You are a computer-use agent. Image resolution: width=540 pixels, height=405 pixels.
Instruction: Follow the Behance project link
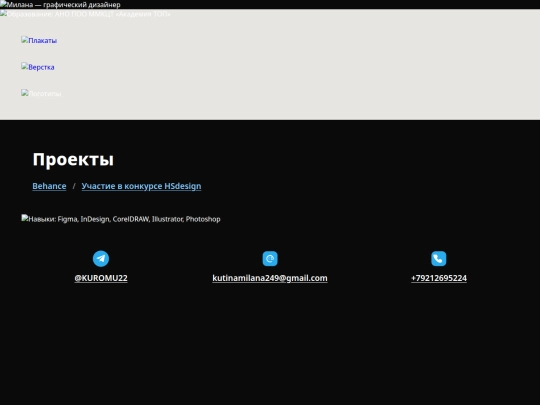49,186
